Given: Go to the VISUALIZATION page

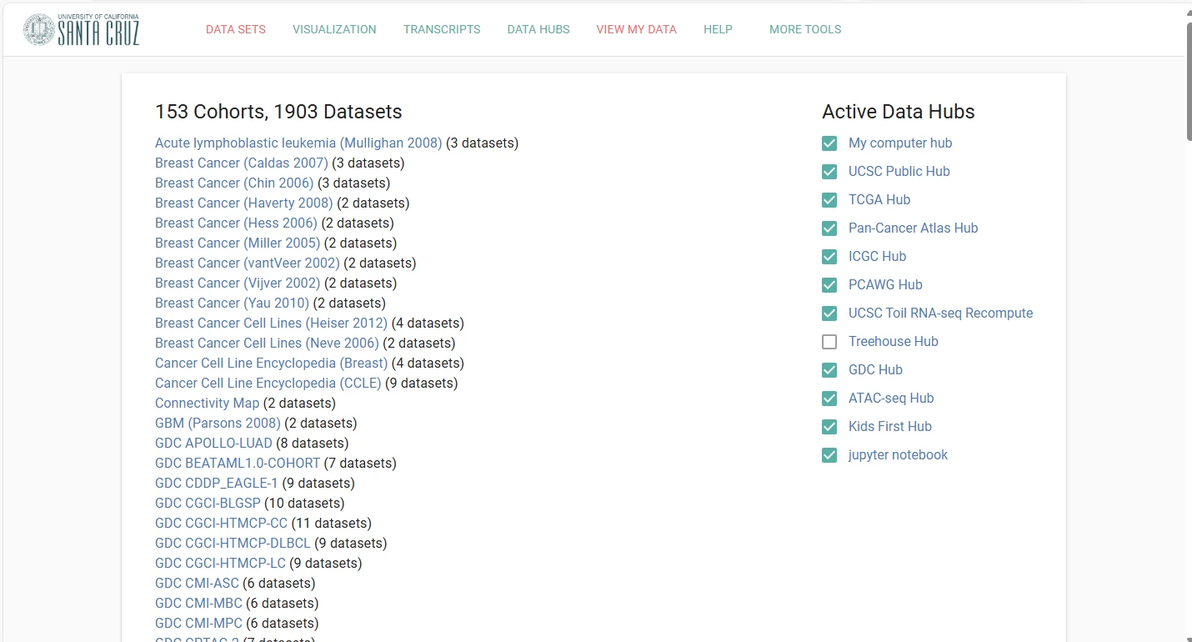Looking at the screenshot, I should tap(334, 30).
